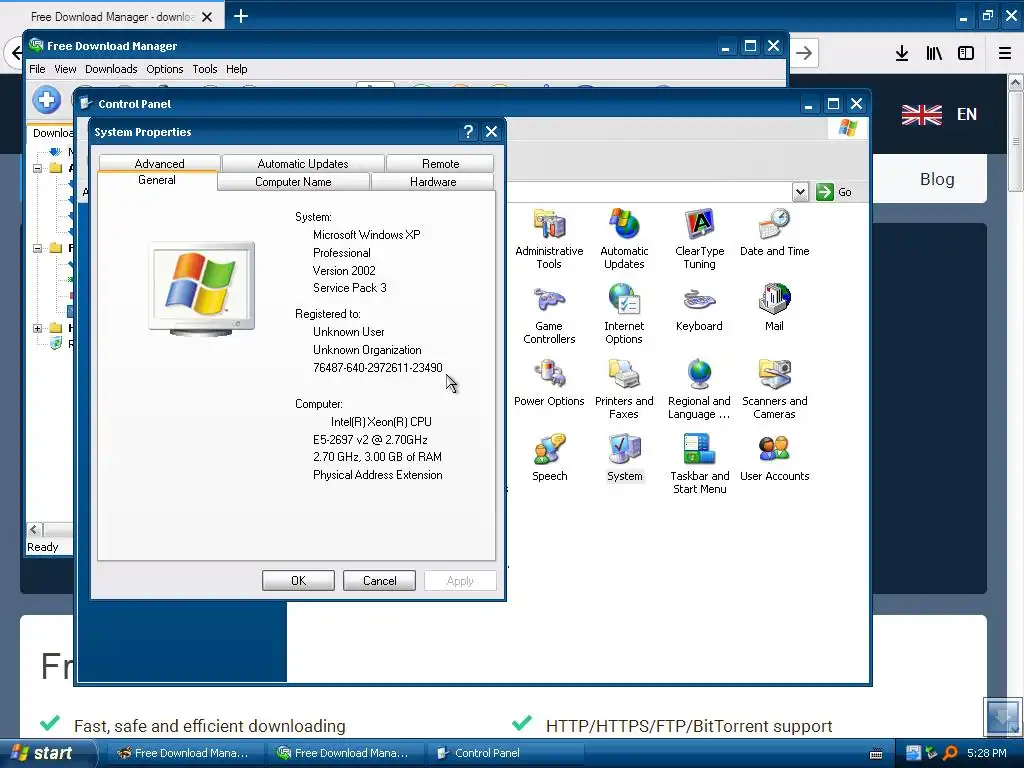This screenshot has height=768, width=1024.
Task: Open Speech applet
Action: click(549, 458)
